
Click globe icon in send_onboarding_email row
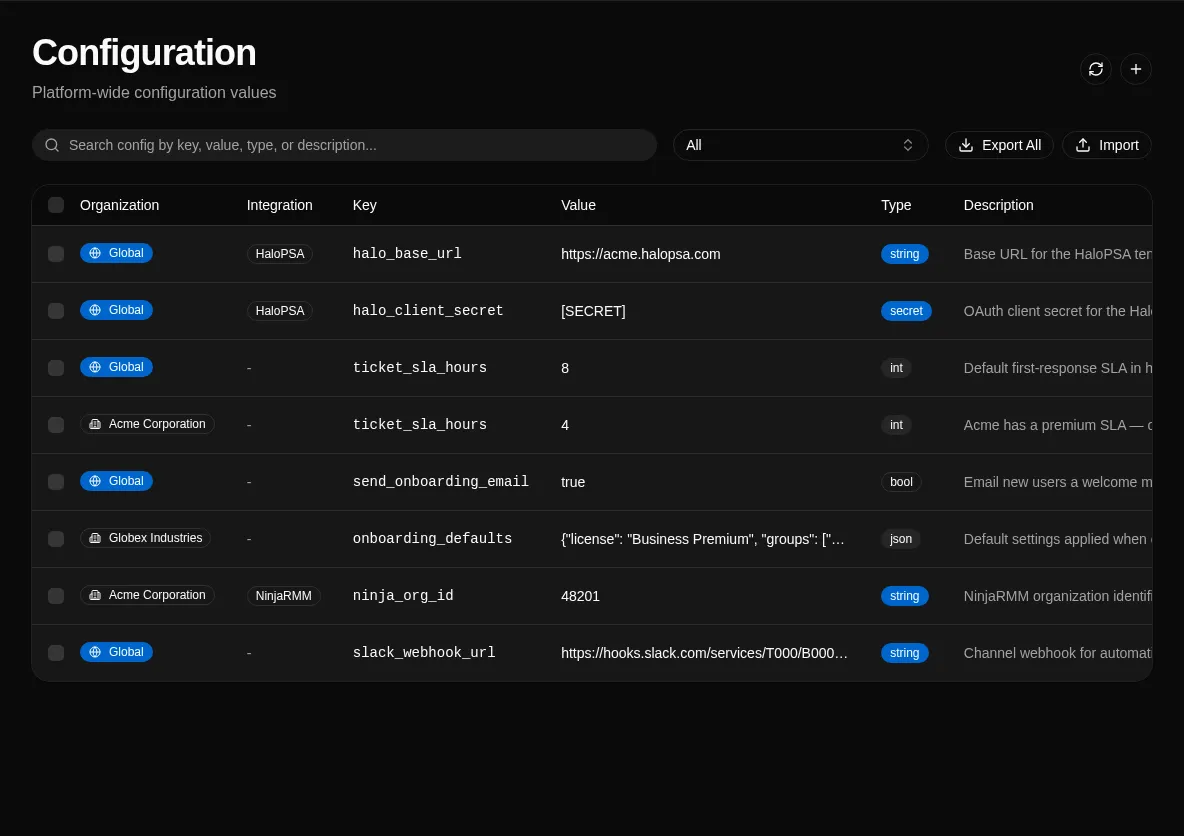tap(95, 481)
